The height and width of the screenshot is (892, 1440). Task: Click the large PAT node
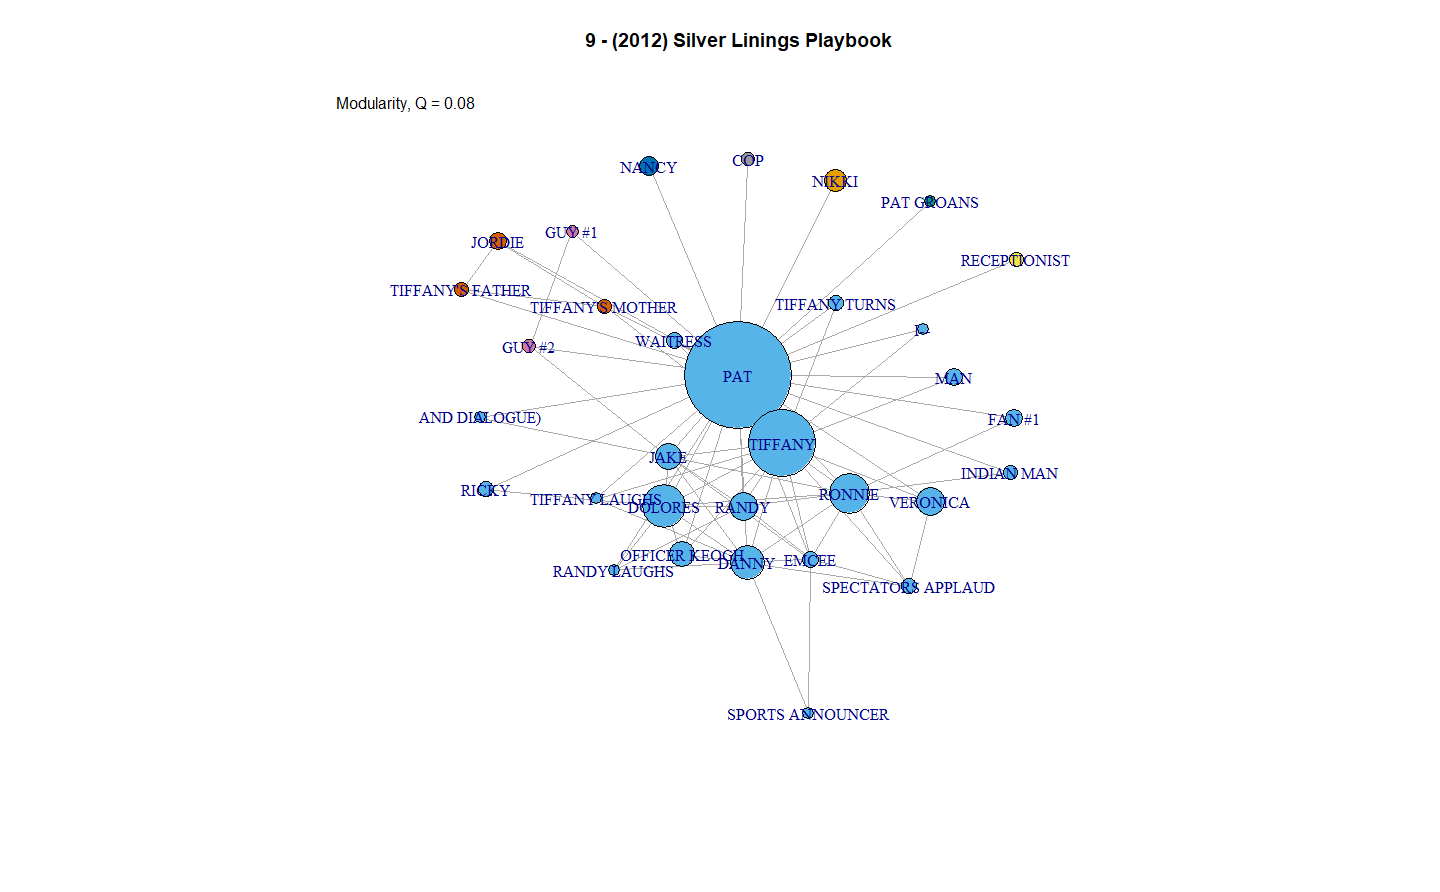click(x=738, y=375)
